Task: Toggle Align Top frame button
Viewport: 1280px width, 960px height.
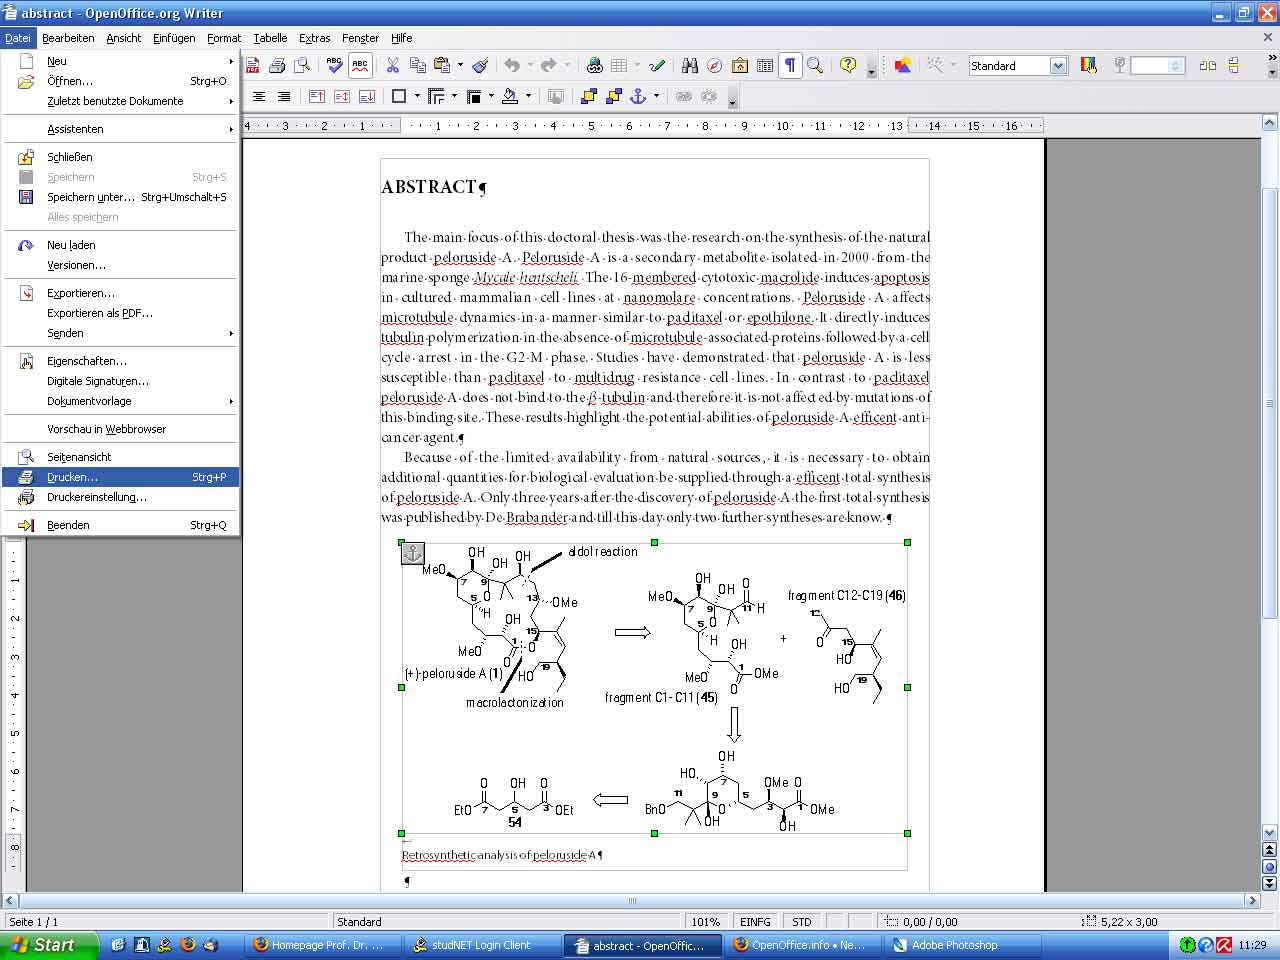Action: [x=317, y=96]
